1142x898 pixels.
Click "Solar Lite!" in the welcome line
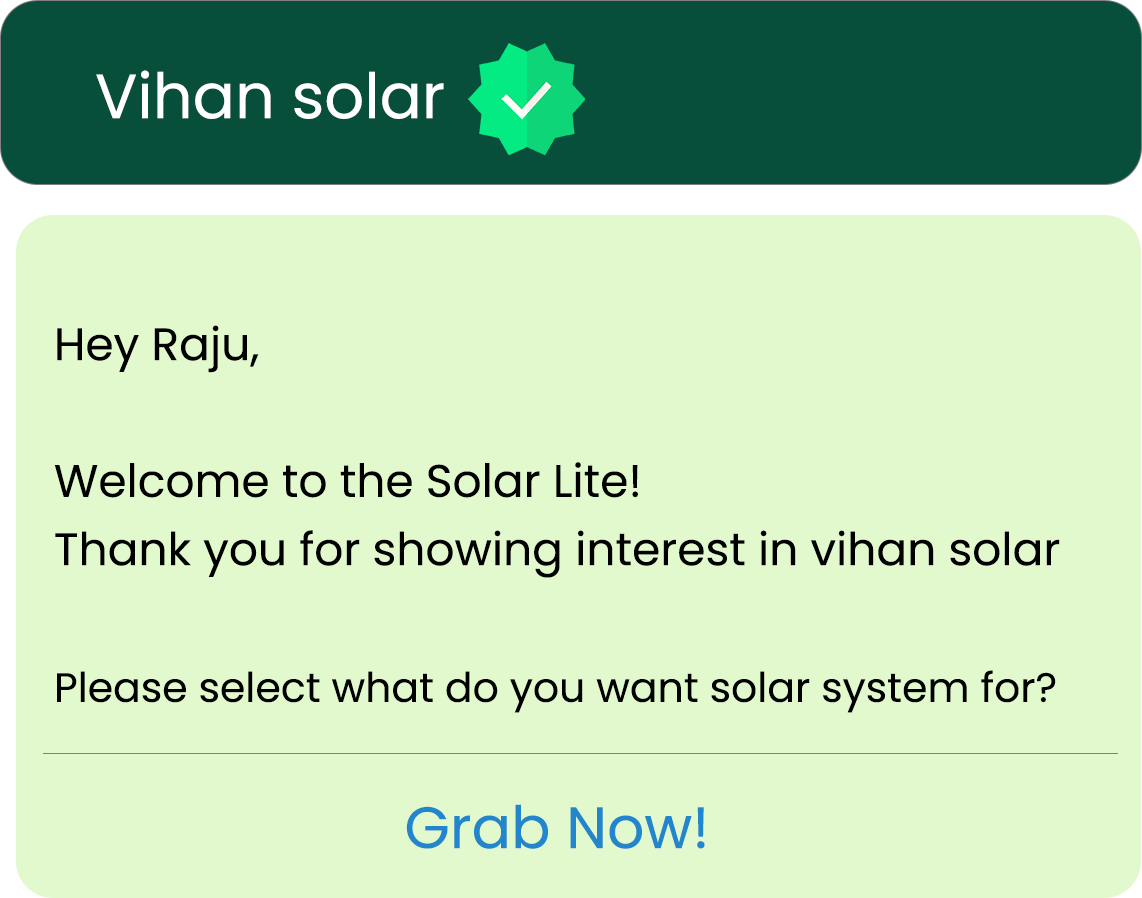coord(532,483)
